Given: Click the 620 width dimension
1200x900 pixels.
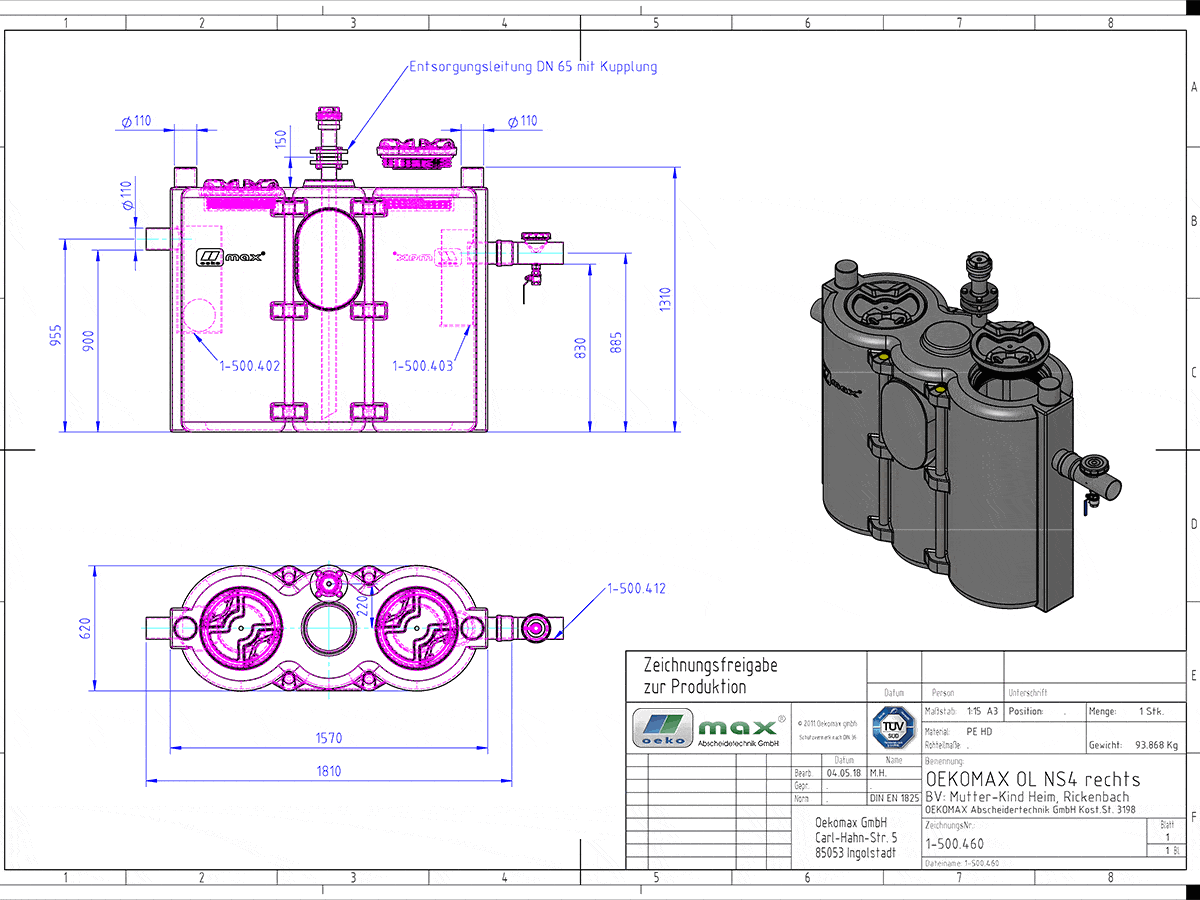Looking at the screenshot, I should [x=85, y=628].
